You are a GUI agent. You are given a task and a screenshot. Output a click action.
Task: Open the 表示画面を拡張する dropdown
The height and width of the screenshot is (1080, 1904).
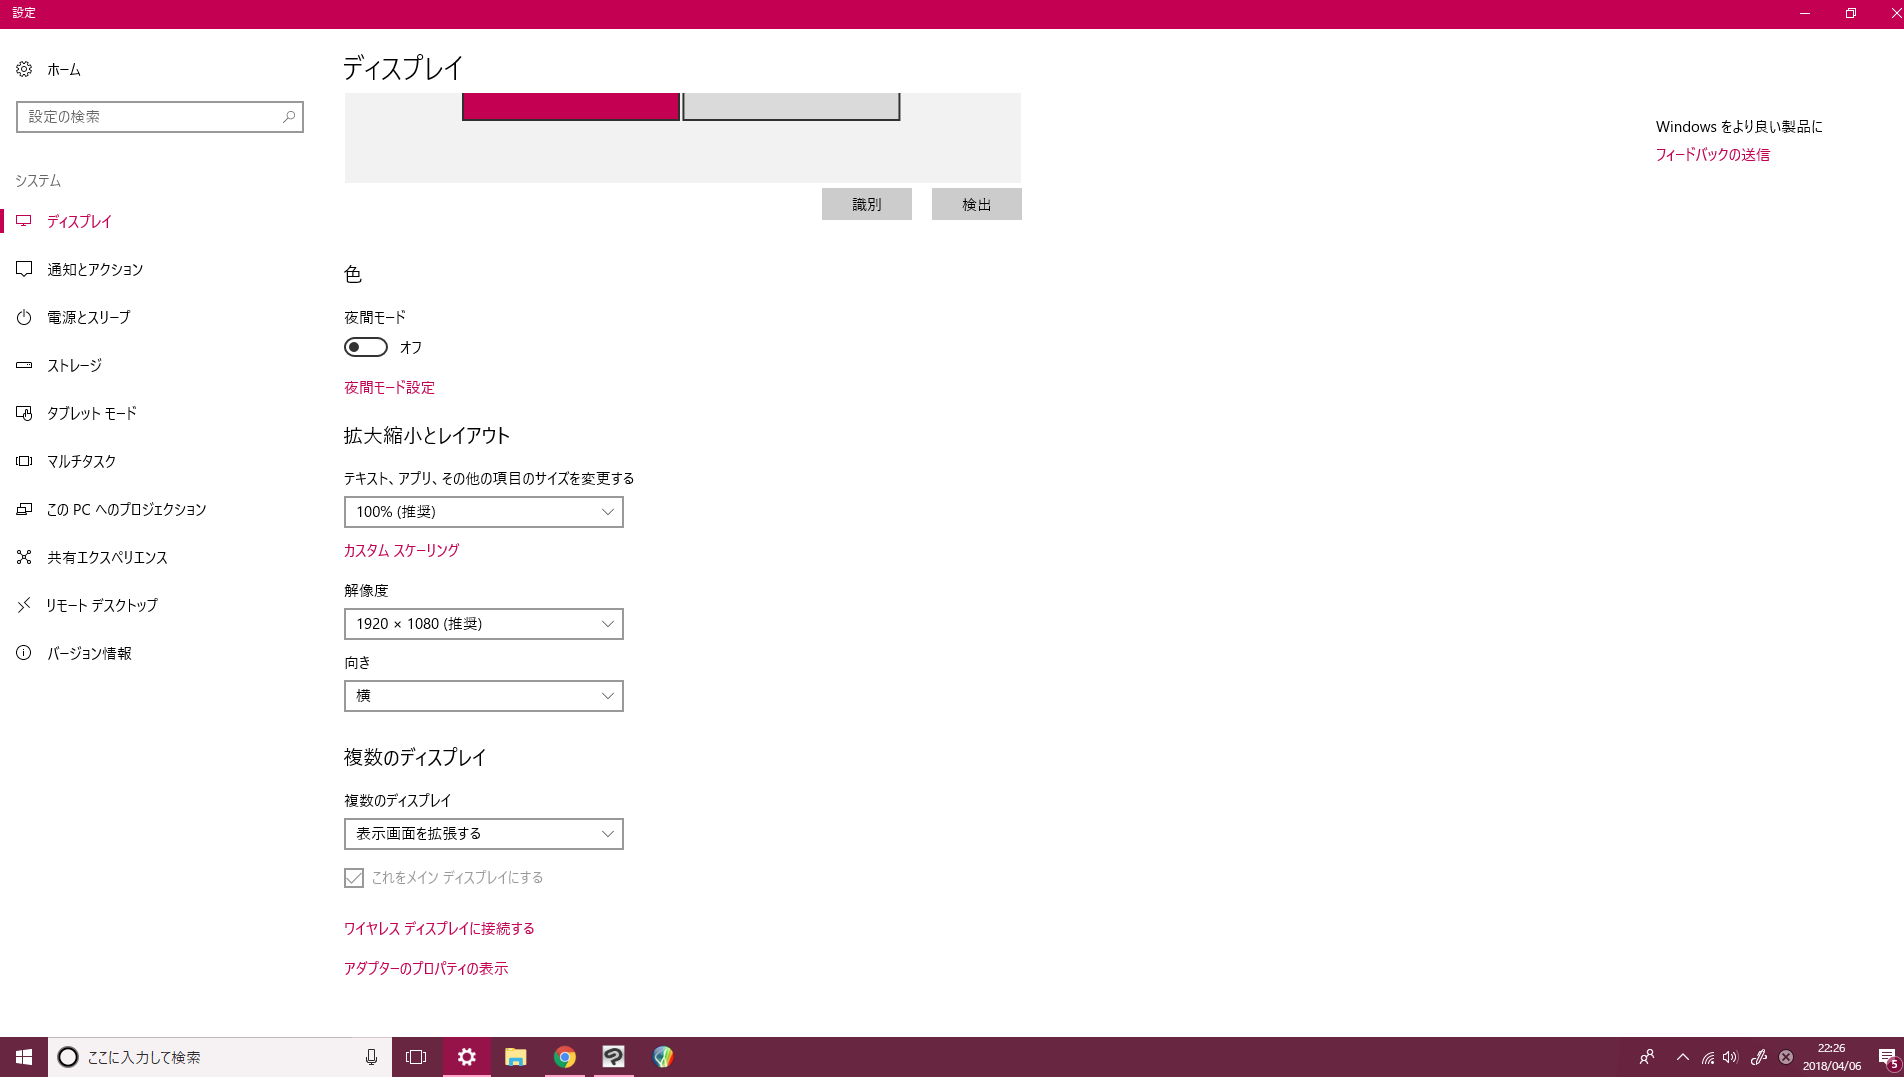point(484,834)
